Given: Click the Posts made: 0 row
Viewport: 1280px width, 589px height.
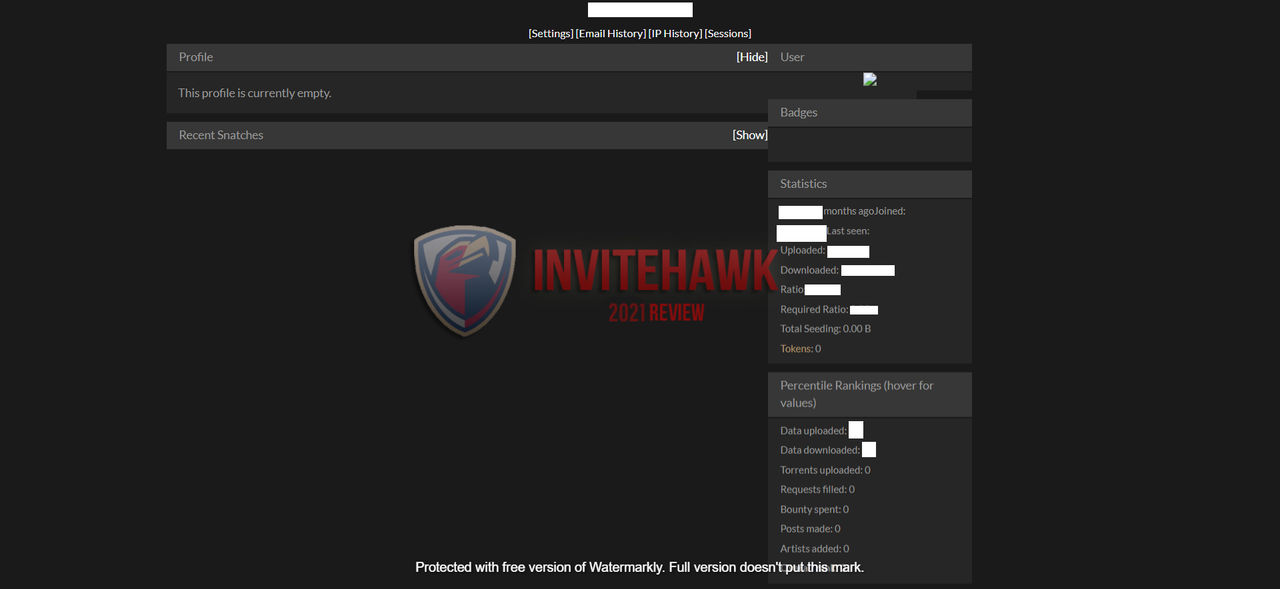Looking at the screenshot, I should coord(810,528).
